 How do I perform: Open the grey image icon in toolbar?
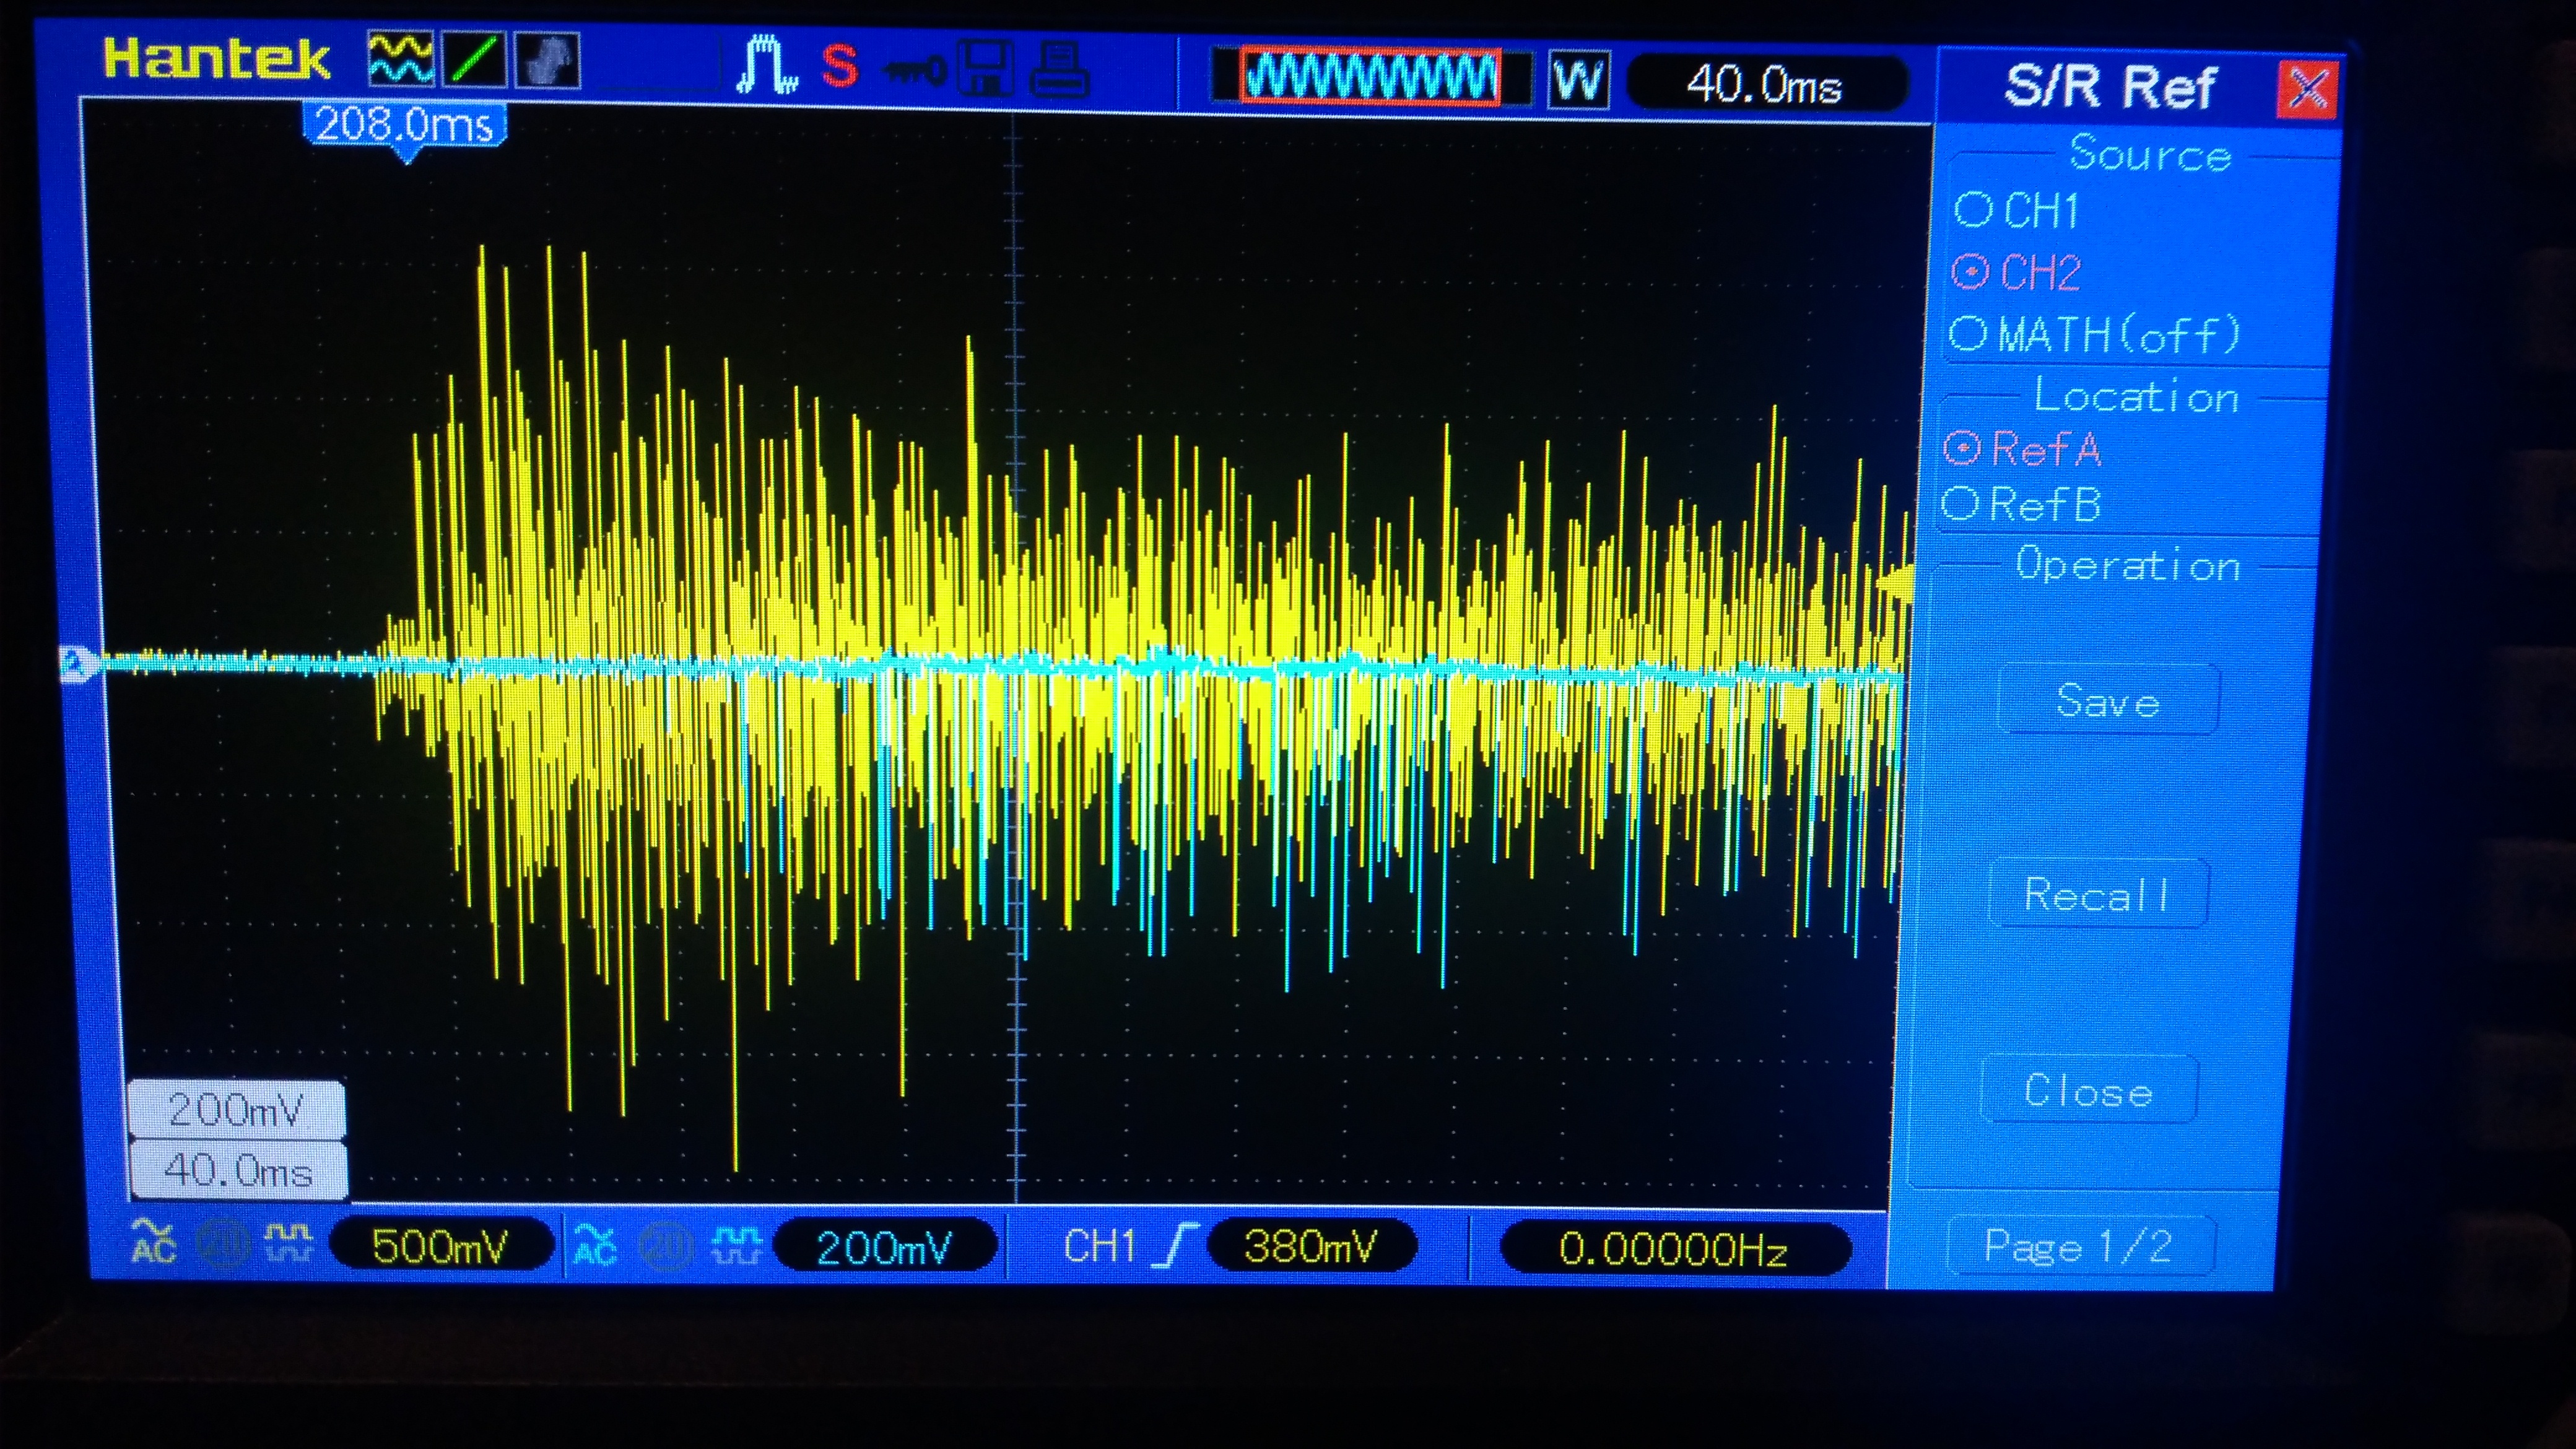pos(547,60)
